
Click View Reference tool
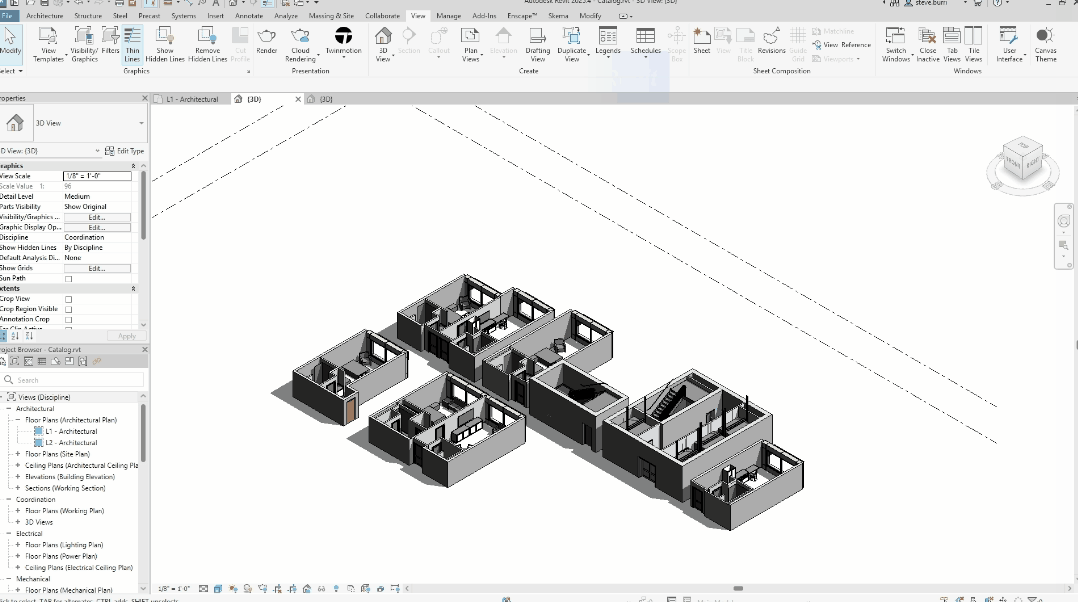(x=842, y=45)
